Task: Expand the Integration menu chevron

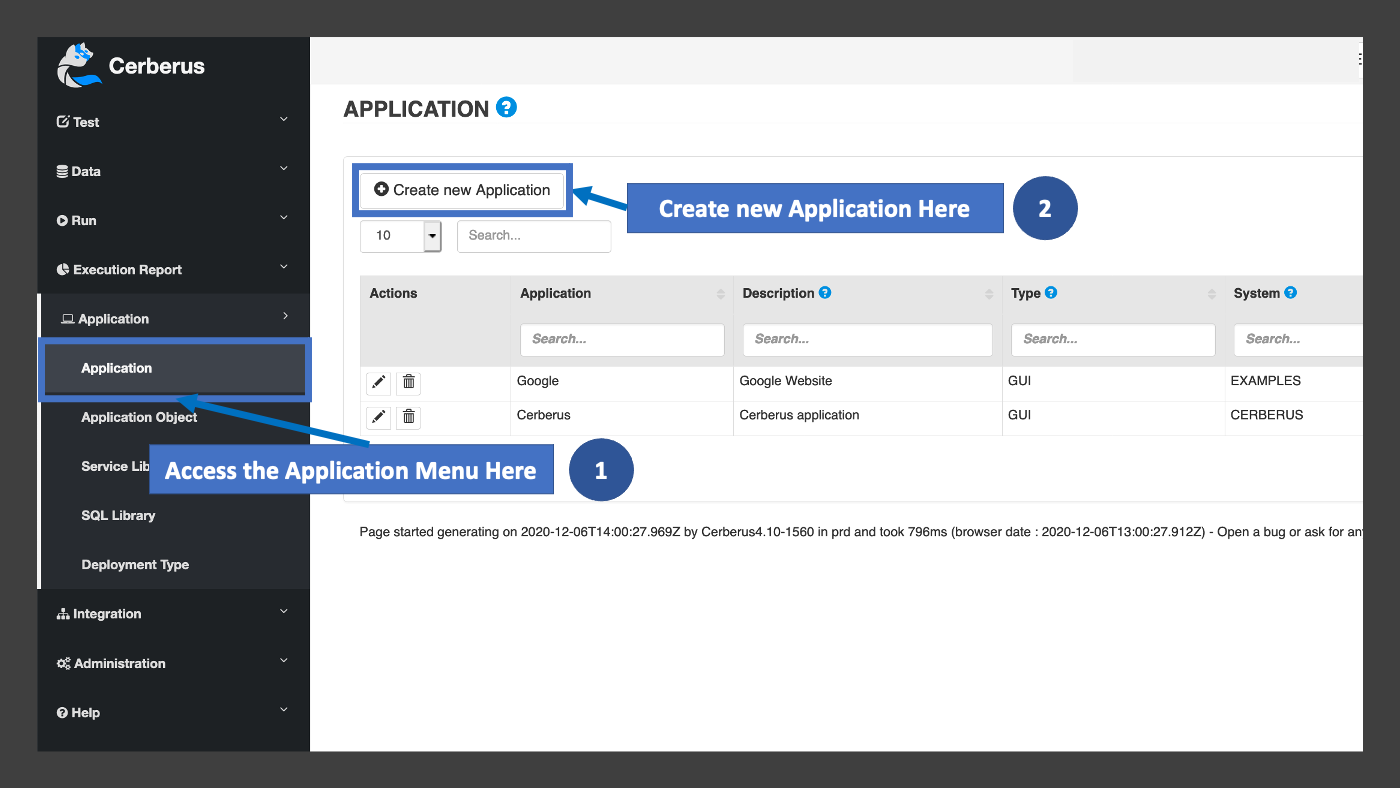Action: tap(284, 612)
